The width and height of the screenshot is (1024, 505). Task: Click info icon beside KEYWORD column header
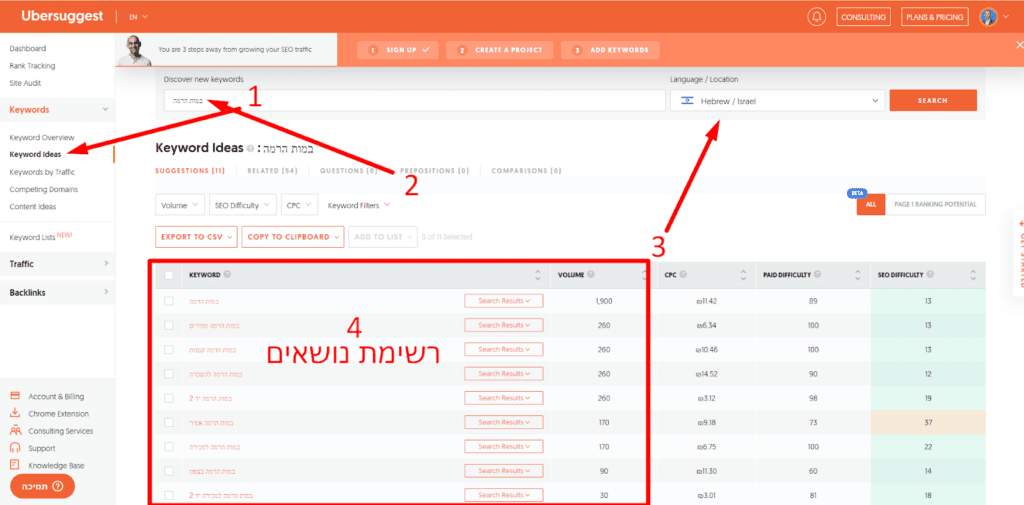[x=227, y=275]
